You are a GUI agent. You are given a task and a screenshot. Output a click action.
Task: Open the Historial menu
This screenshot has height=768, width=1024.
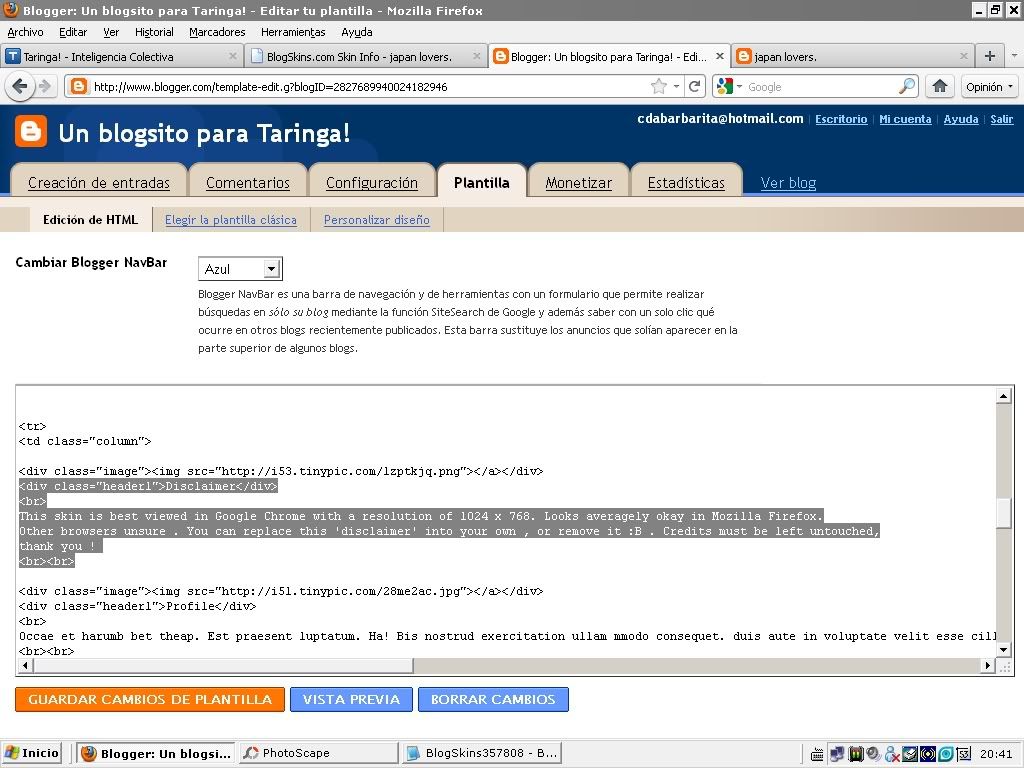click(x=154, y=32)
